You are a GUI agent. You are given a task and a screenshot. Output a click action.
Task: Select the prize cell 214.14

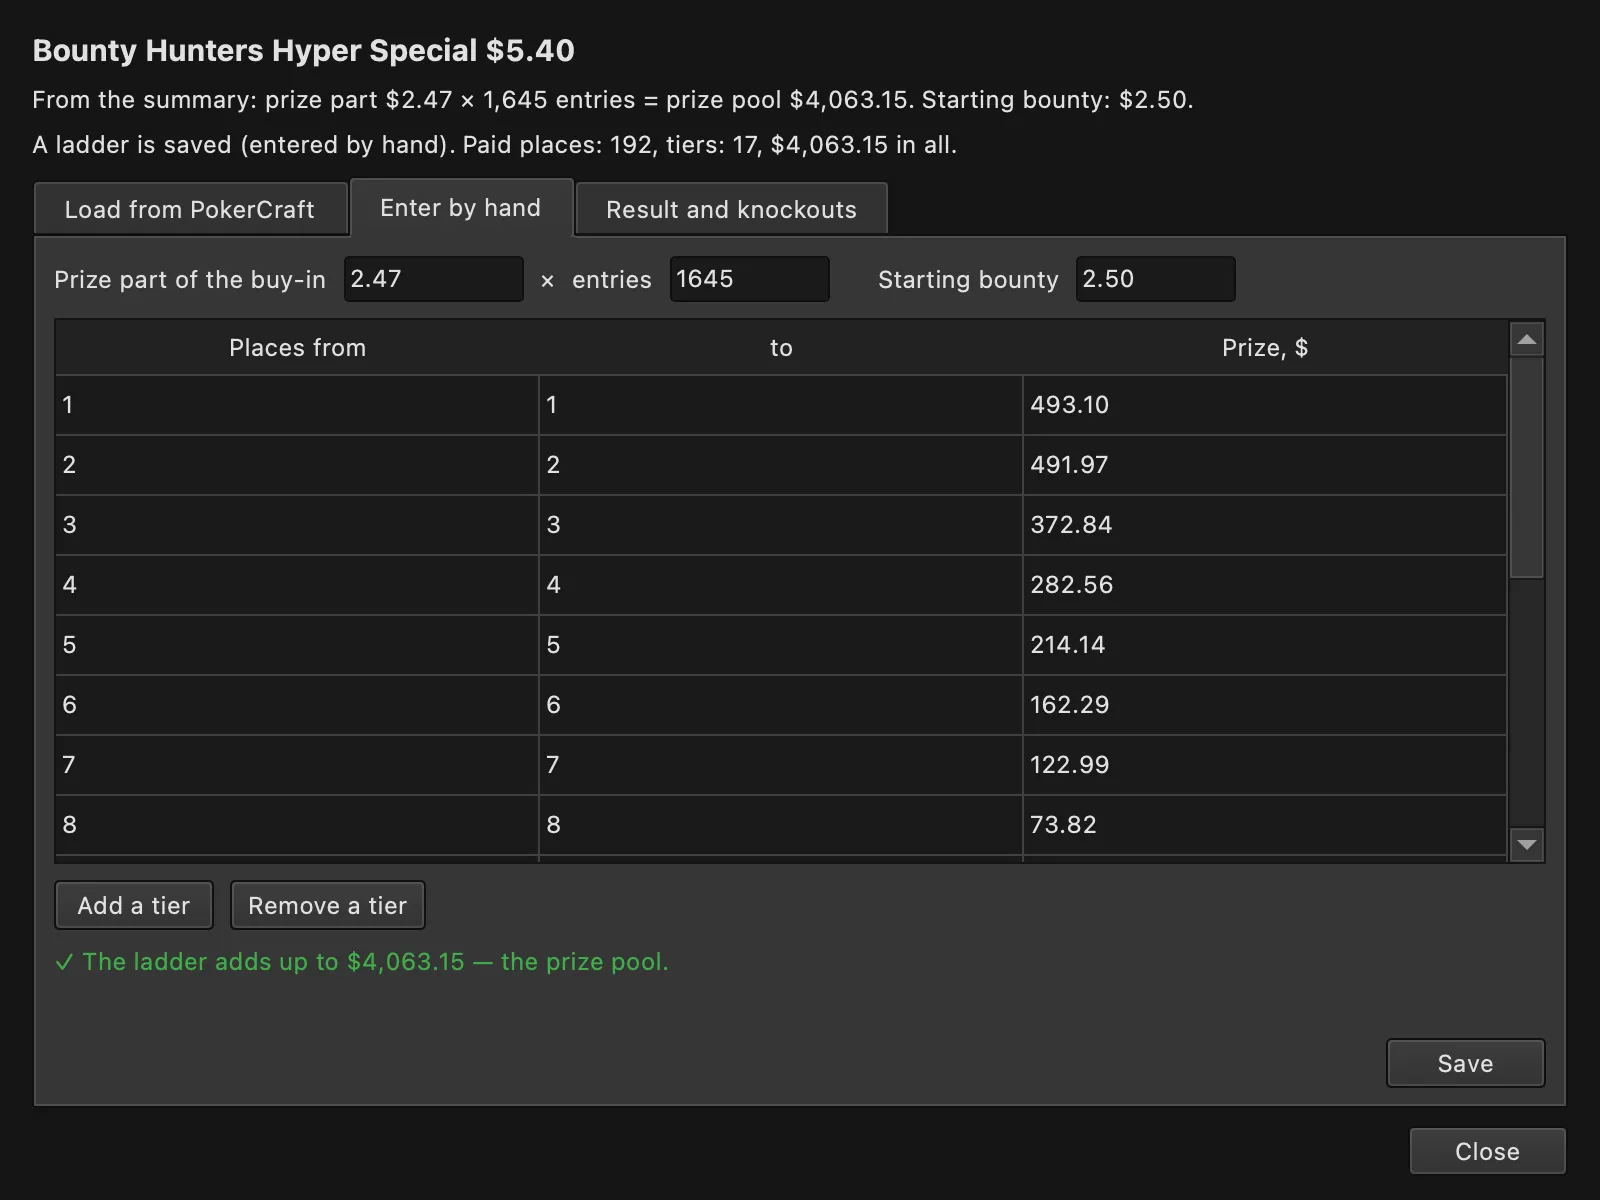(x=1265, y=645)
